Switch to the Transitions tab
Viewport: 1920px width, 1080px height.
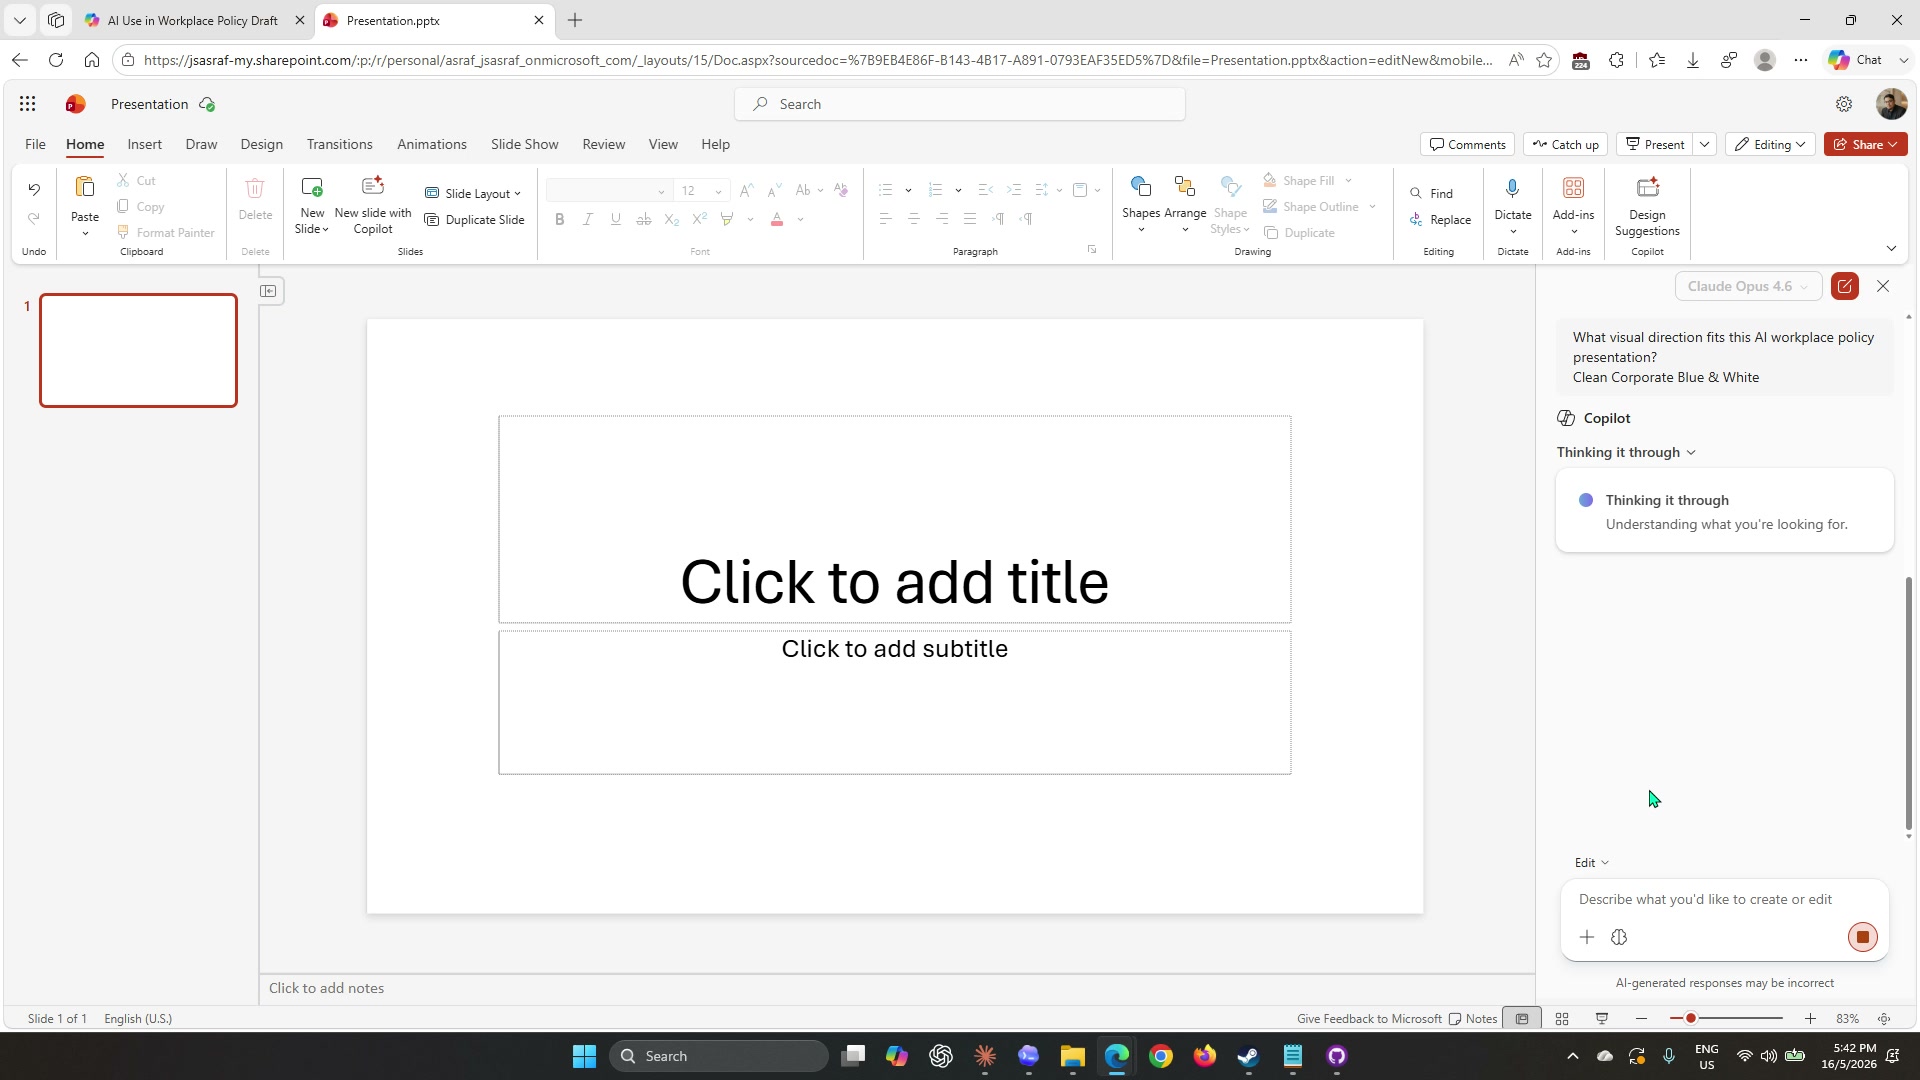339,145
